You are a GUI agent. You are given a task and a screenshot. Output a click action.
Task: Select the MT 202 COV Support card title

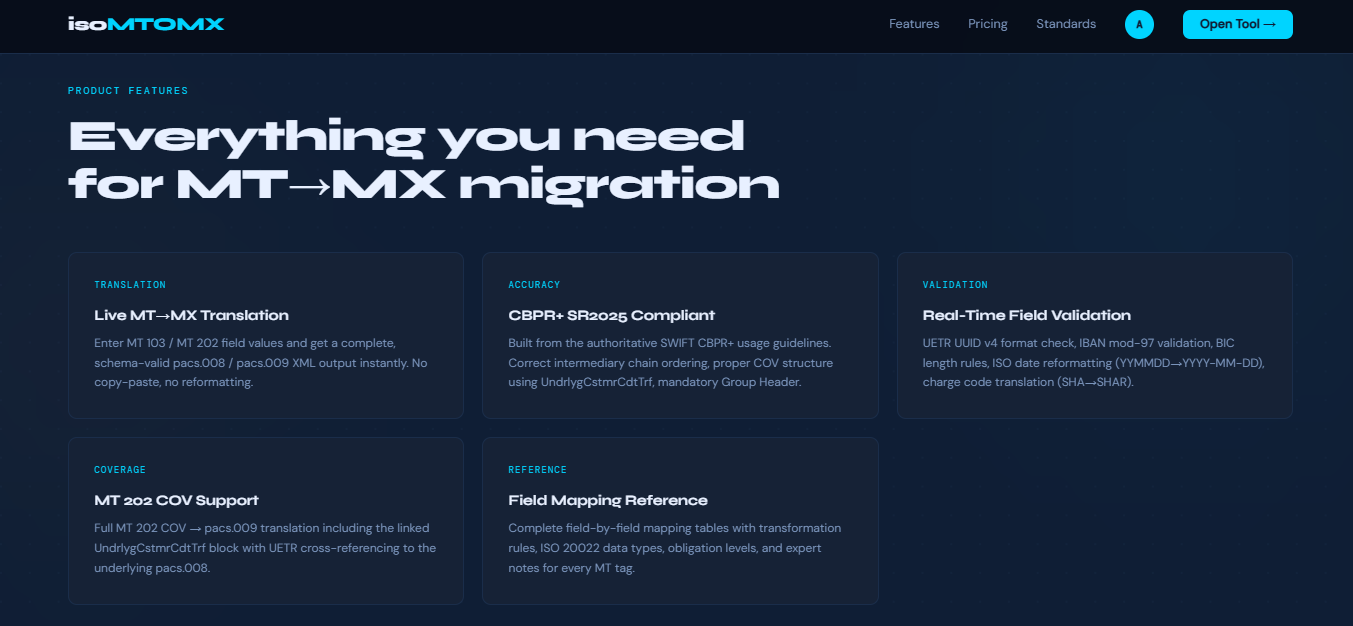[176, 500]
